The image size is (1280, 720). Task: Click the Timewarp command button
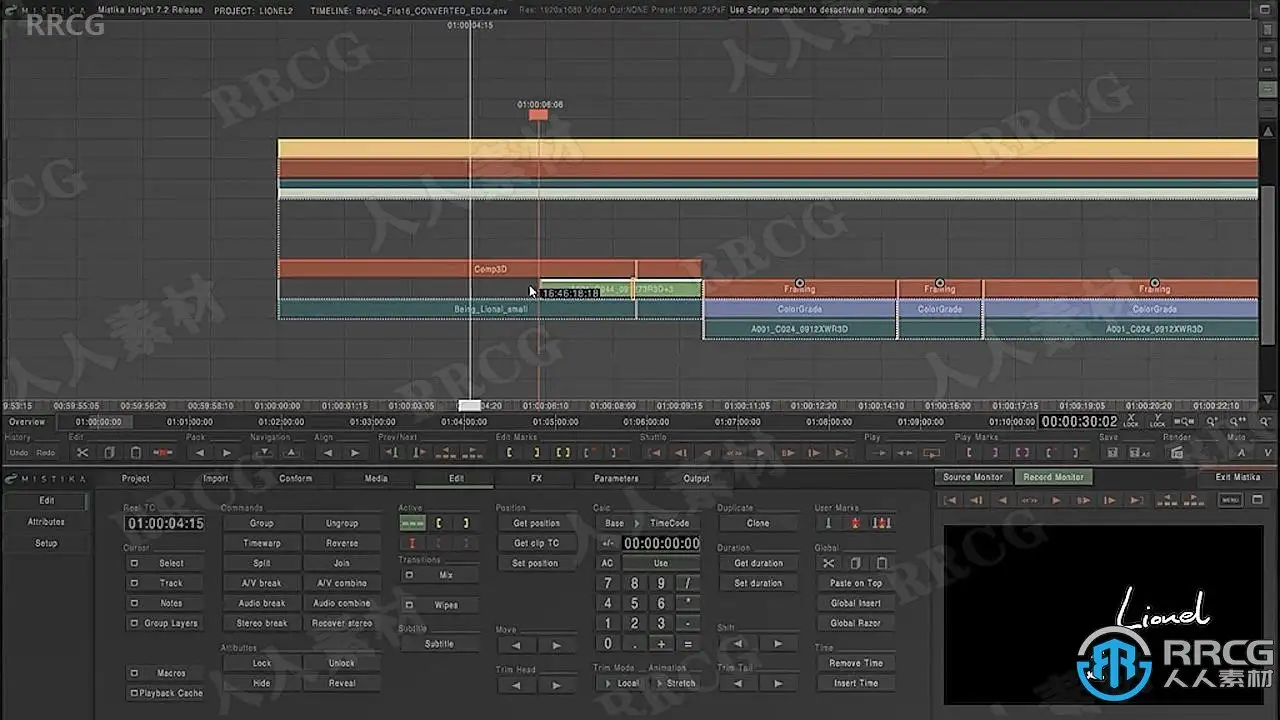tap(262, 543)
